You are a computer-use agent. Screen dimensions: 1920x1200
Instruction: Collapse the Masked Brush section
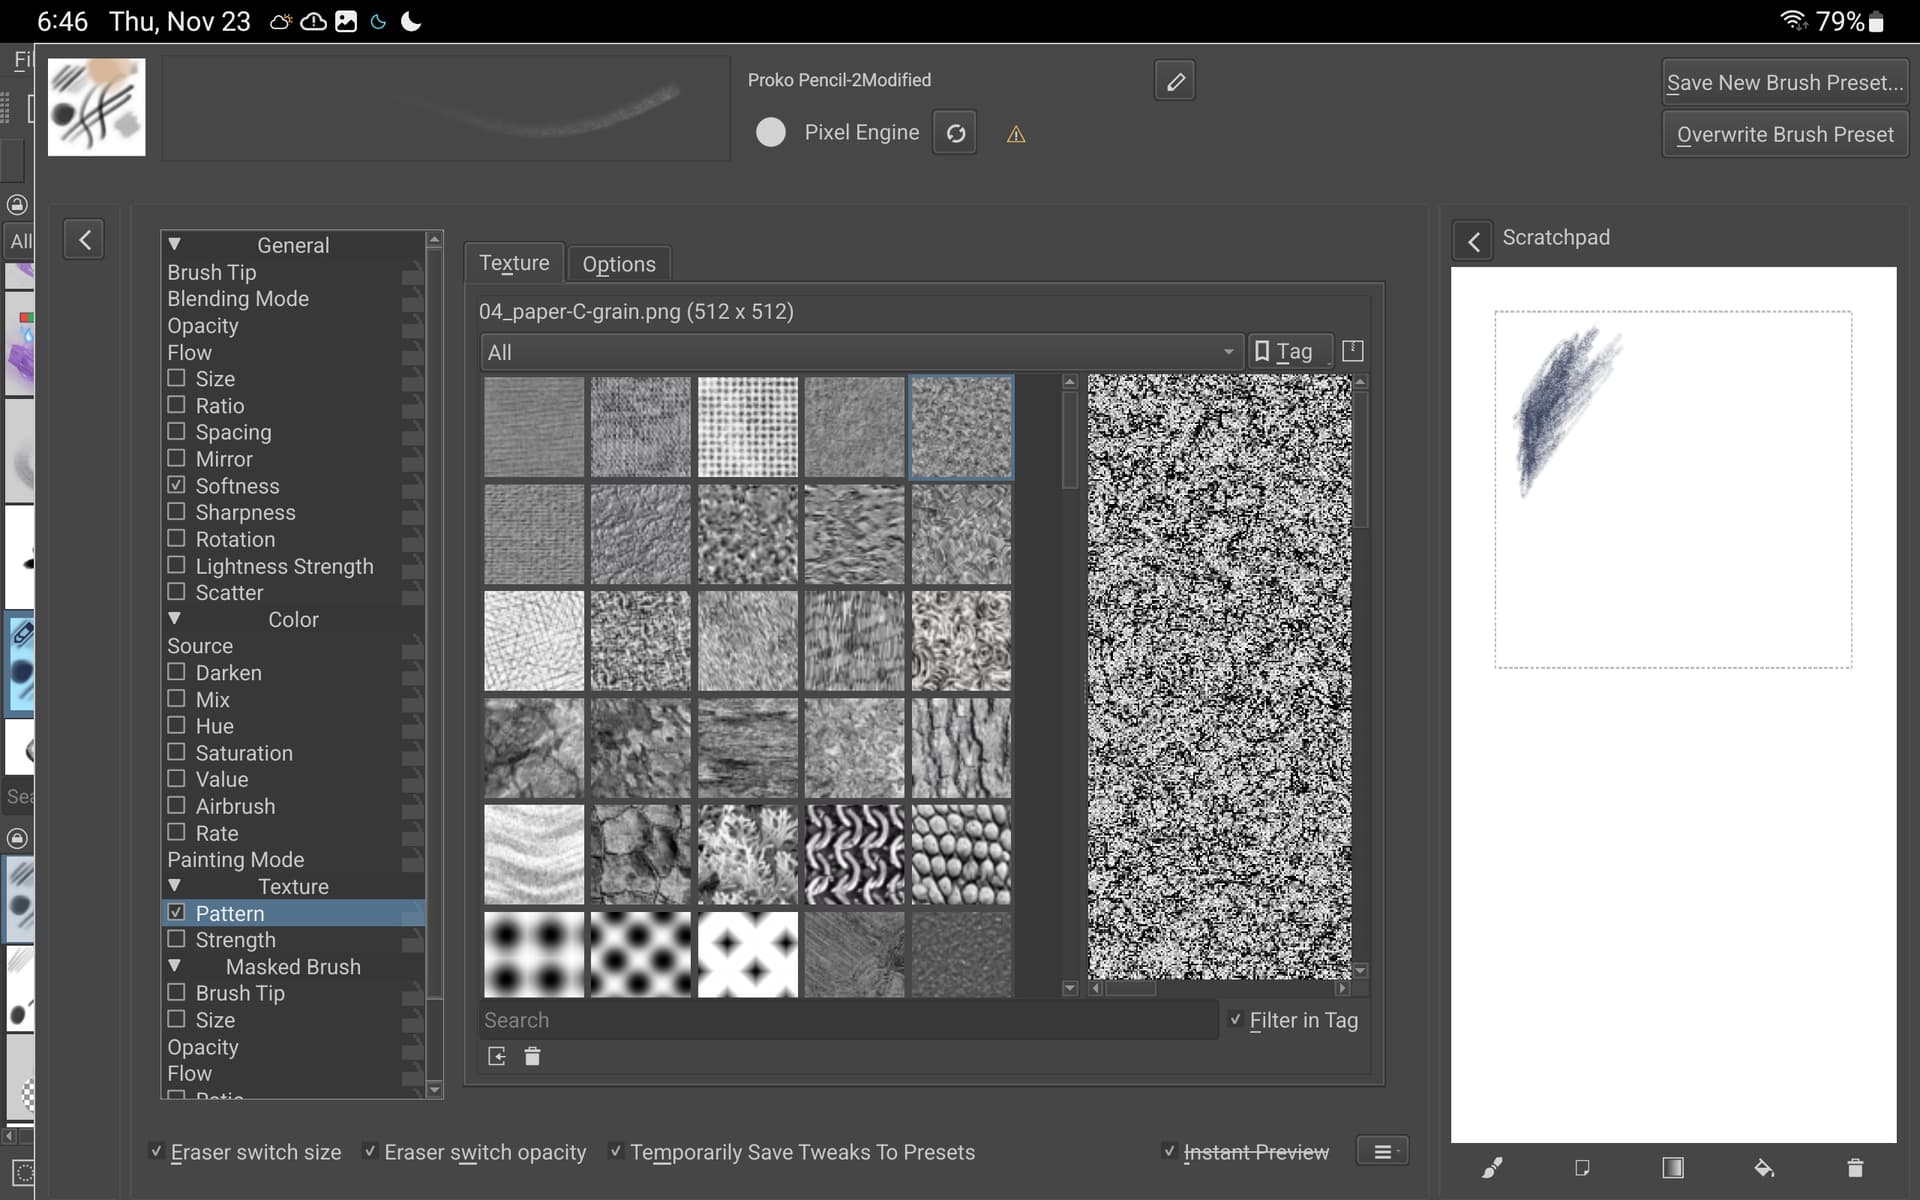(175, 966)
